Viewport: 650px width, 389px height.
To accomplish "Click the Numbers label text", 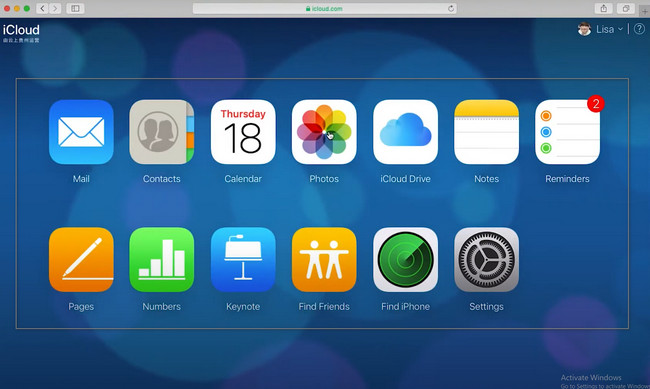I will coord(162,306).
